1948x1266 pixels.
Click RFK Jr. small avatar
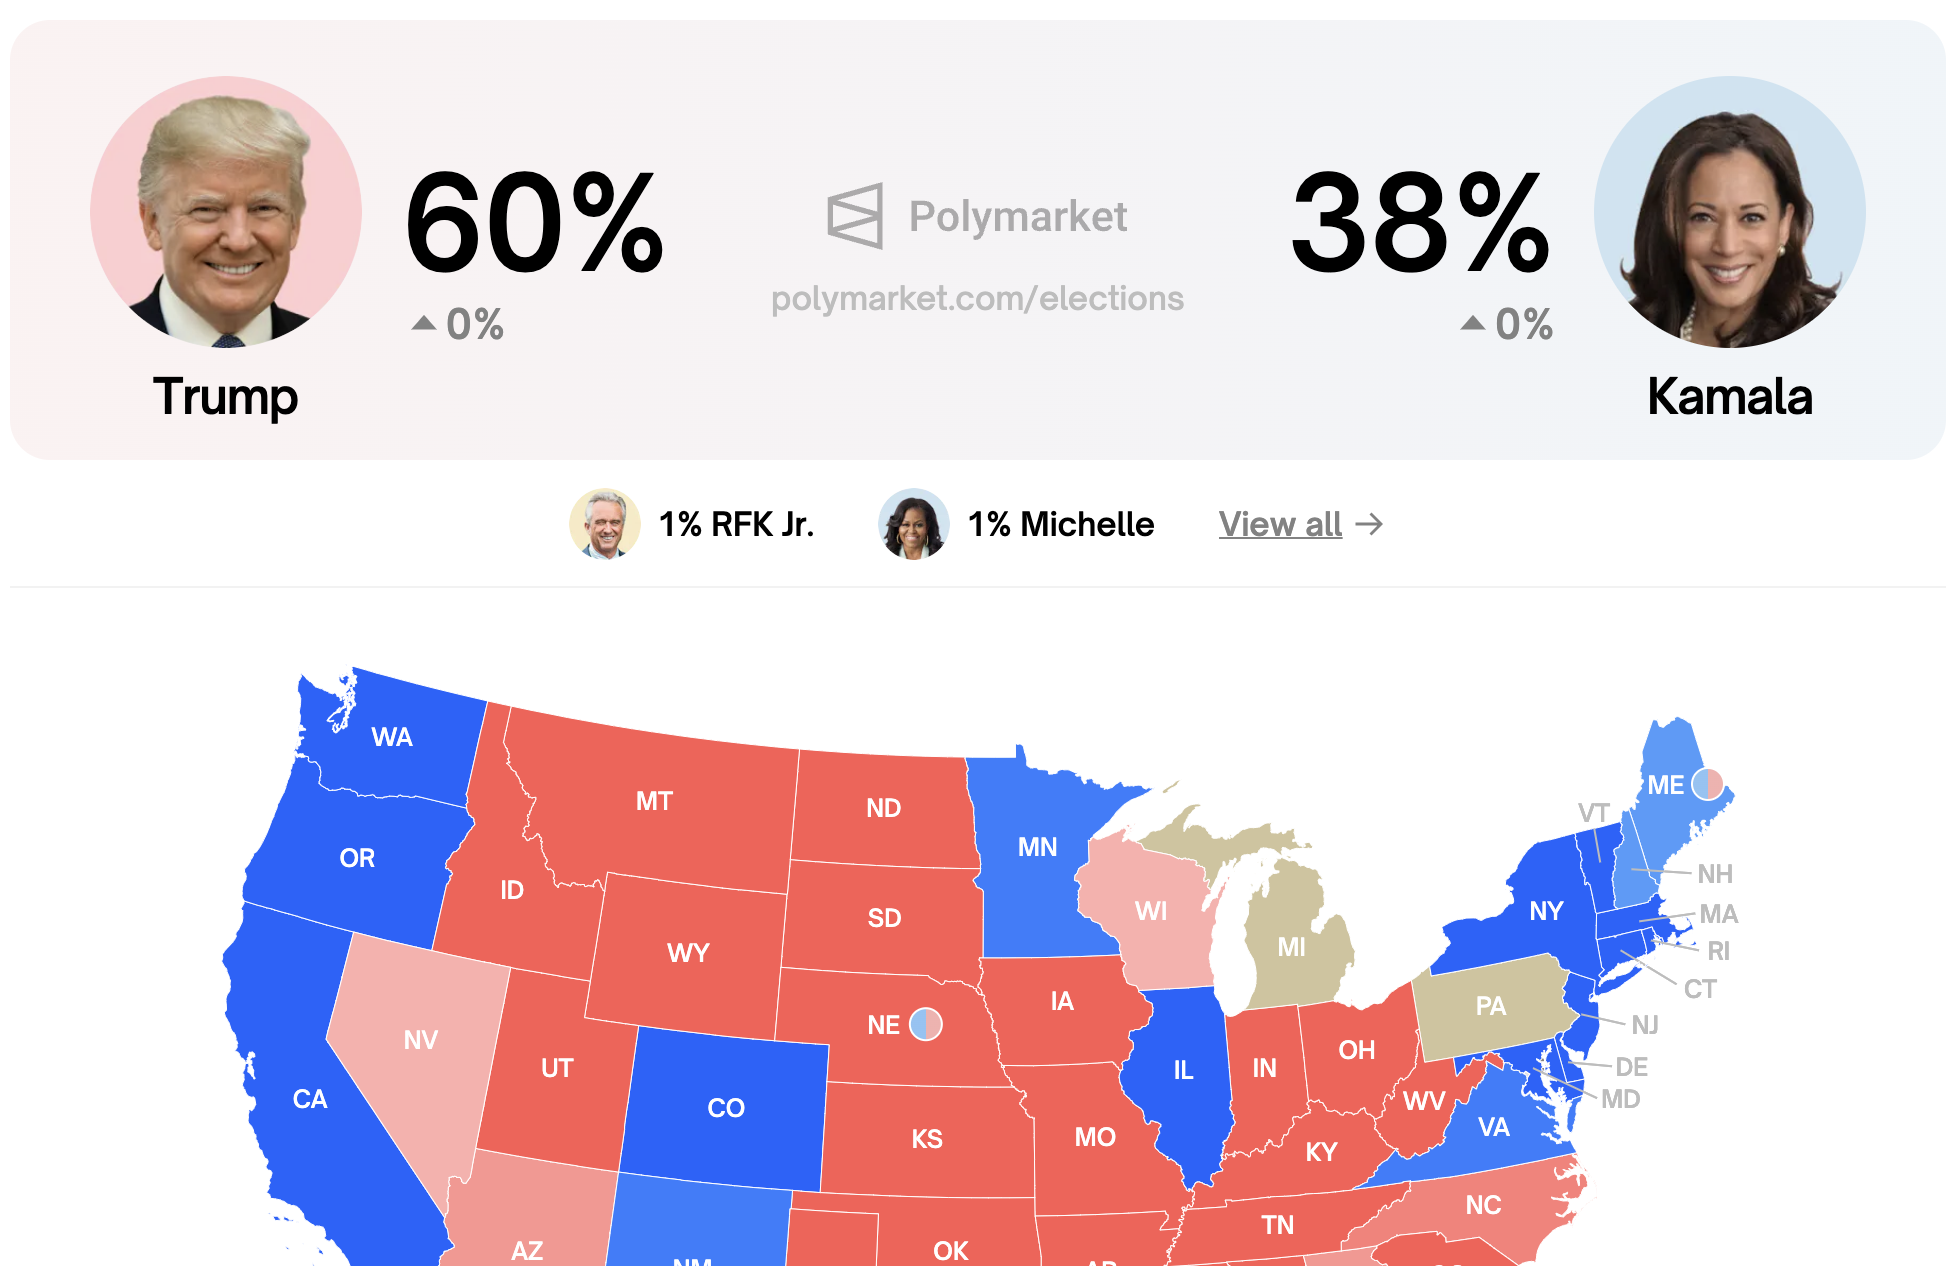(605, 524)
